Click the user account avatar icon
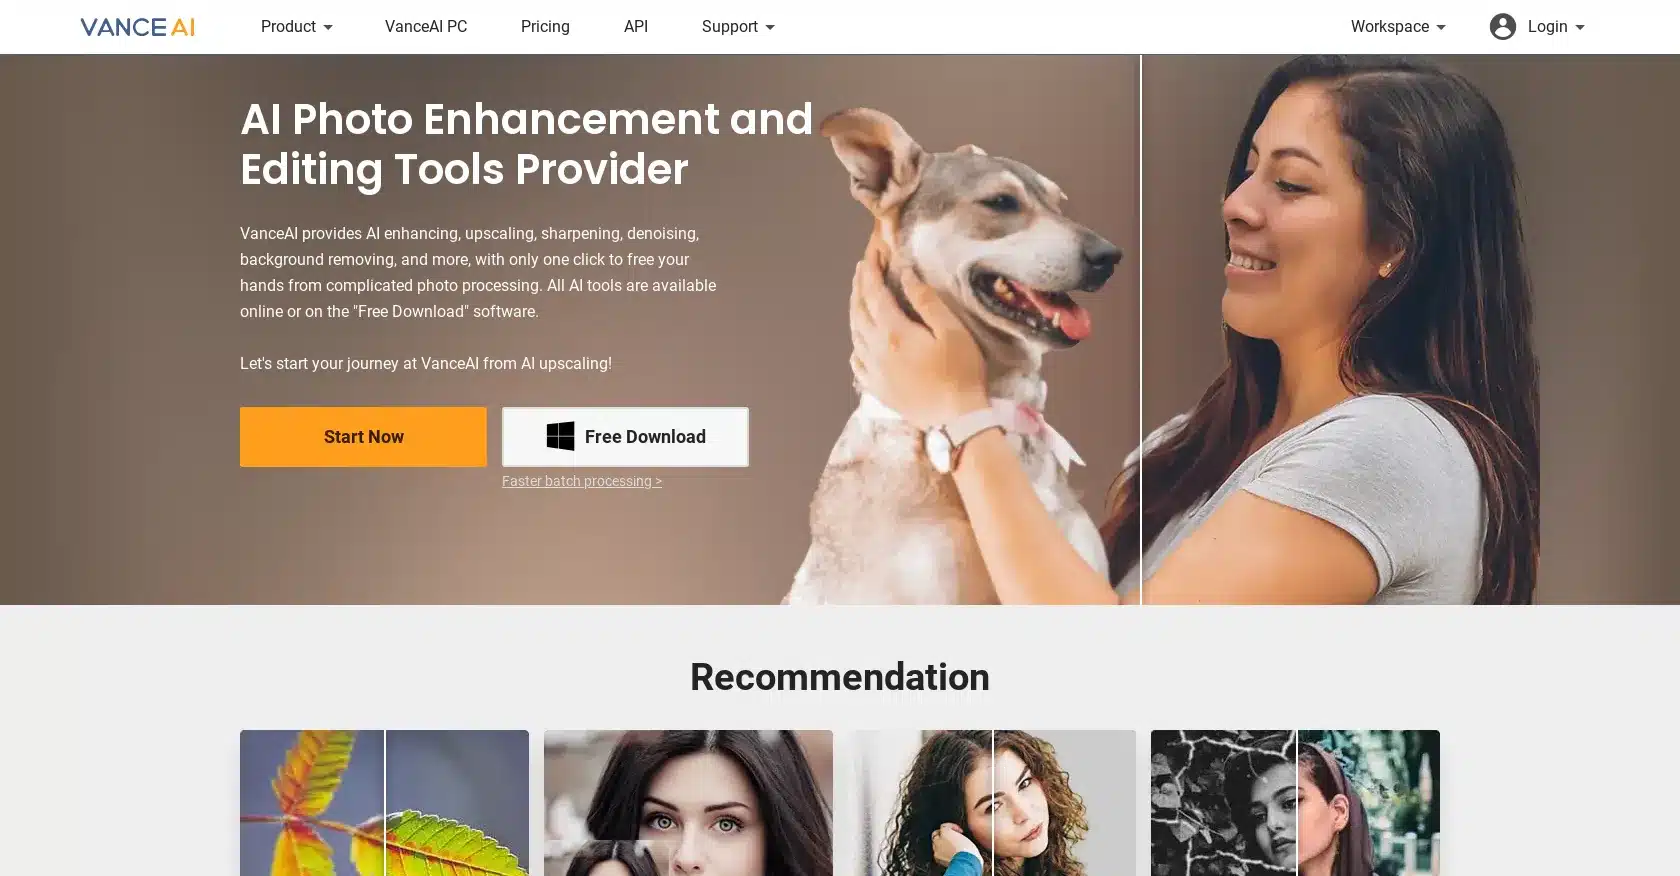This screenshot has width=1680, height=876. (1502, 27)
